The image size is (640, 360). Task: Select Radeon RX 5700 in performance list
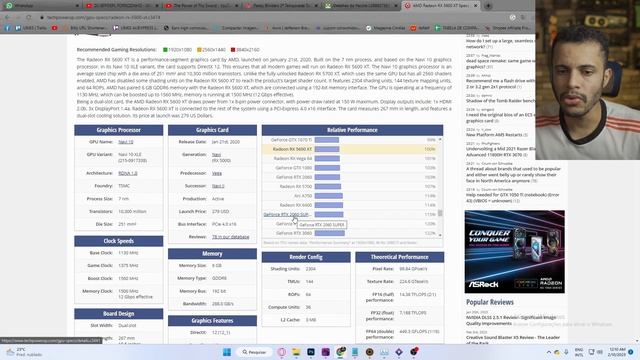pos(296,187)
